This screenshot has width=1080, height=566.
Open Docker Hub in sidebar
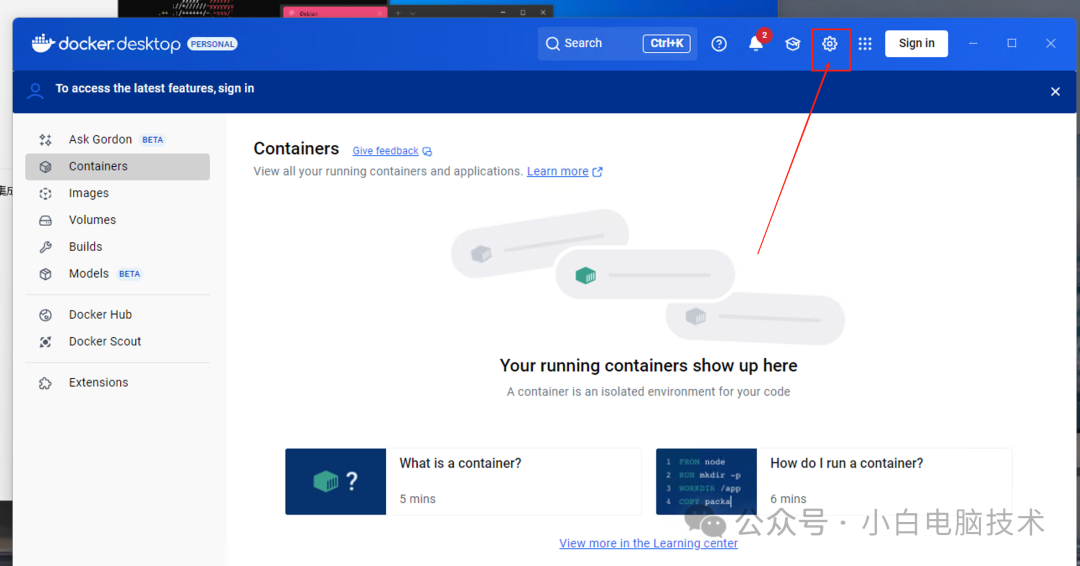point(118,315)
